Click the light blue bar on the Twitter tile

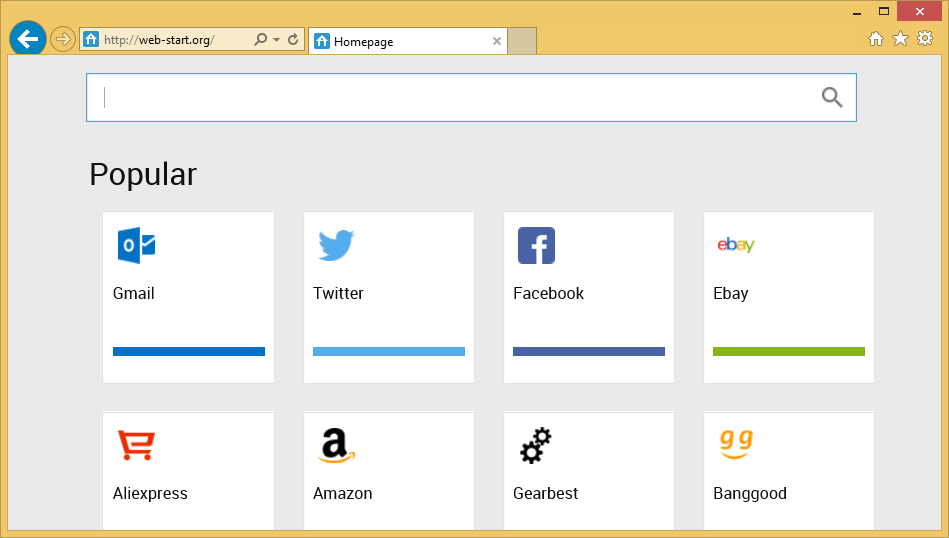(x=389, y=352)
